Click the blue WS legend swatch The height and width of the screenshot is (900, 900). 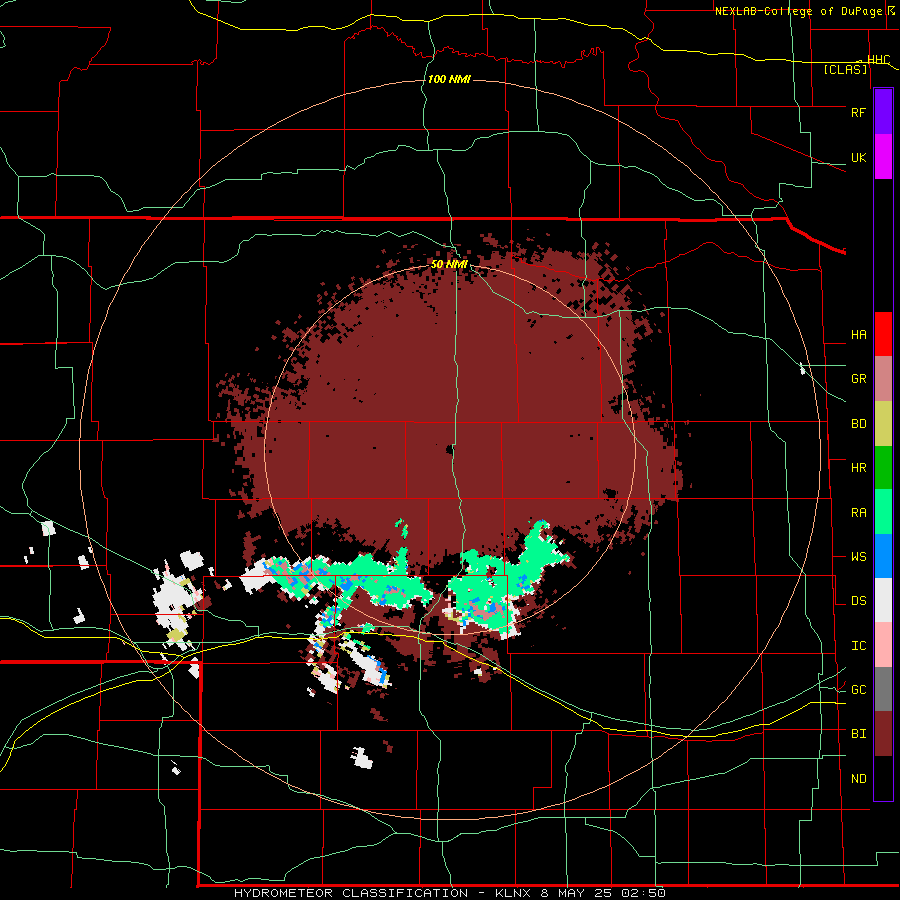tap(883, 556)
